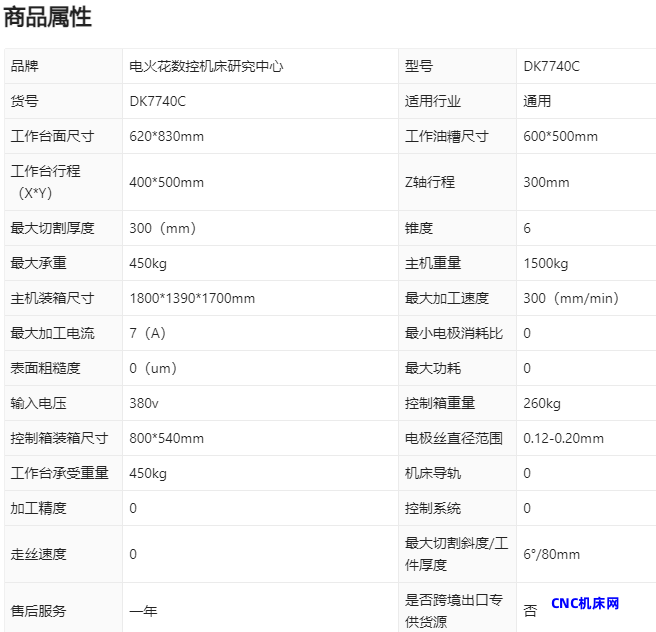Click the input voltage value 380v
The image size is (656, 632).
pos(144,403)
